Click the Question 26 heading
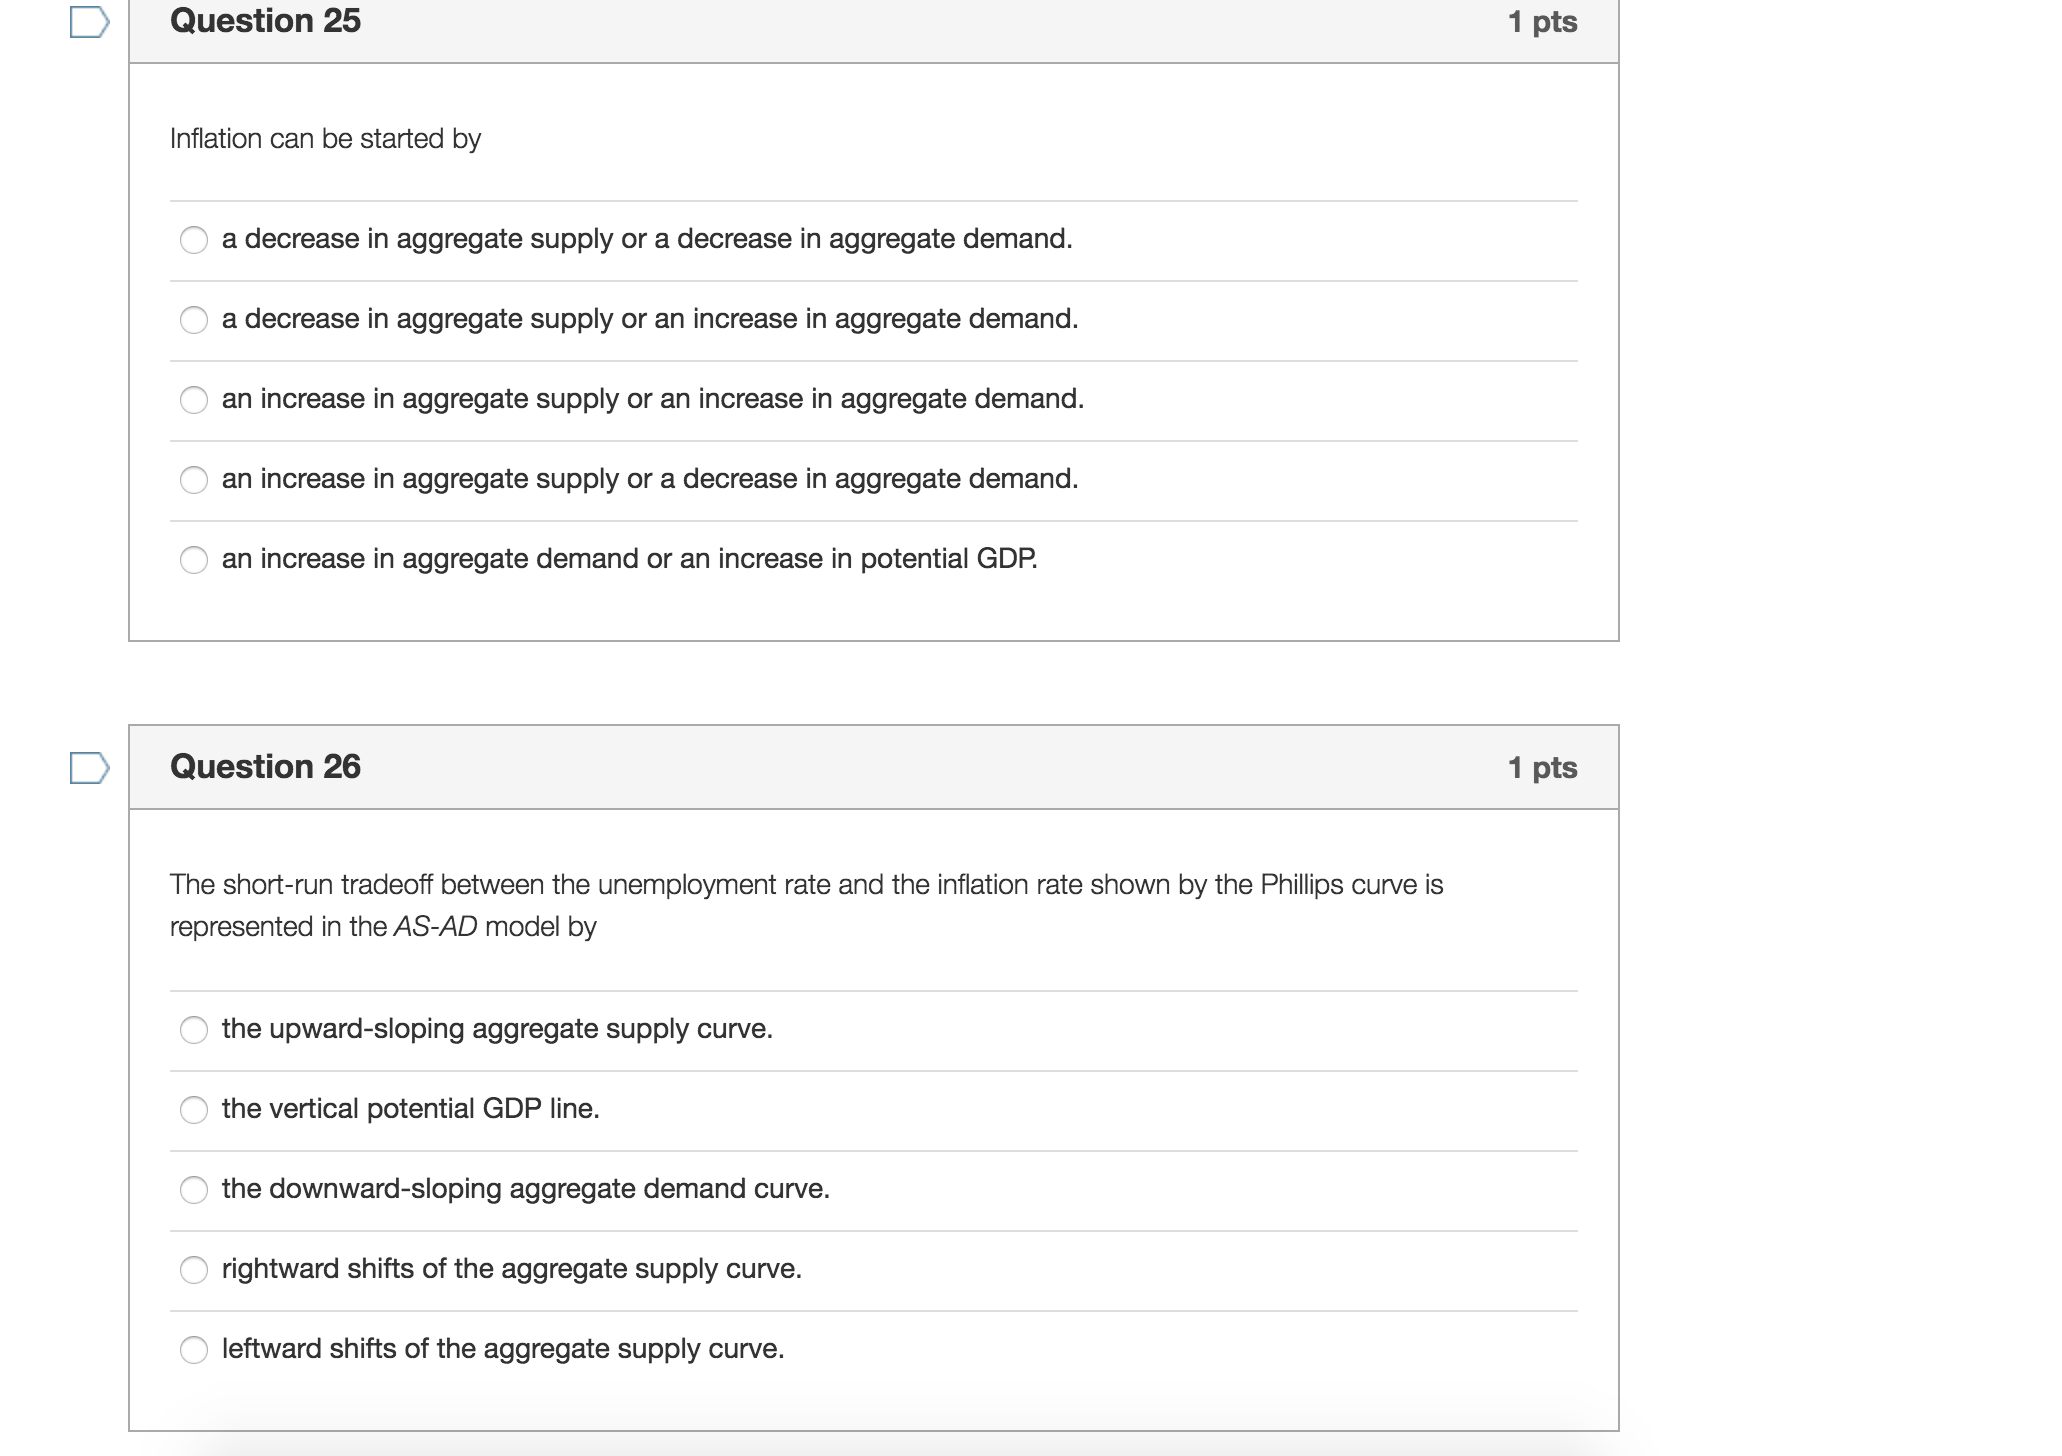 point(265,767)
